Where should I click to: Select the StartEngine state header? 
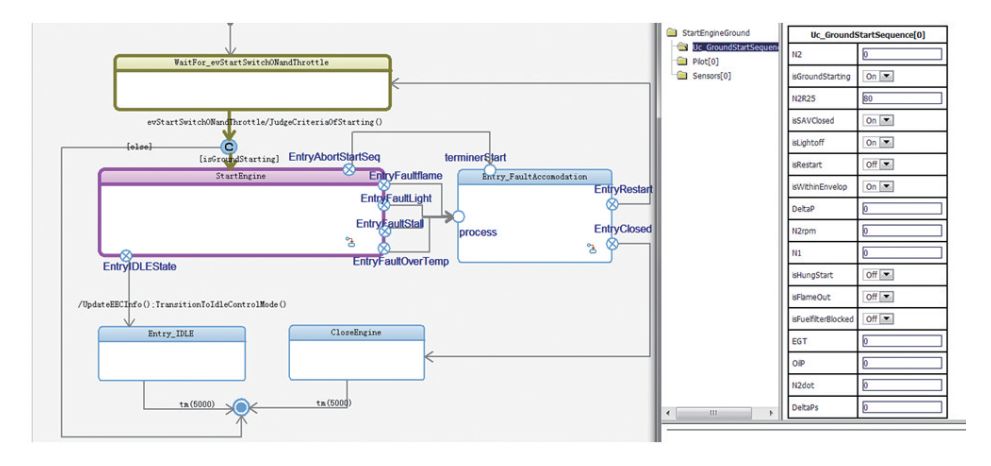(x=241, y=176)
